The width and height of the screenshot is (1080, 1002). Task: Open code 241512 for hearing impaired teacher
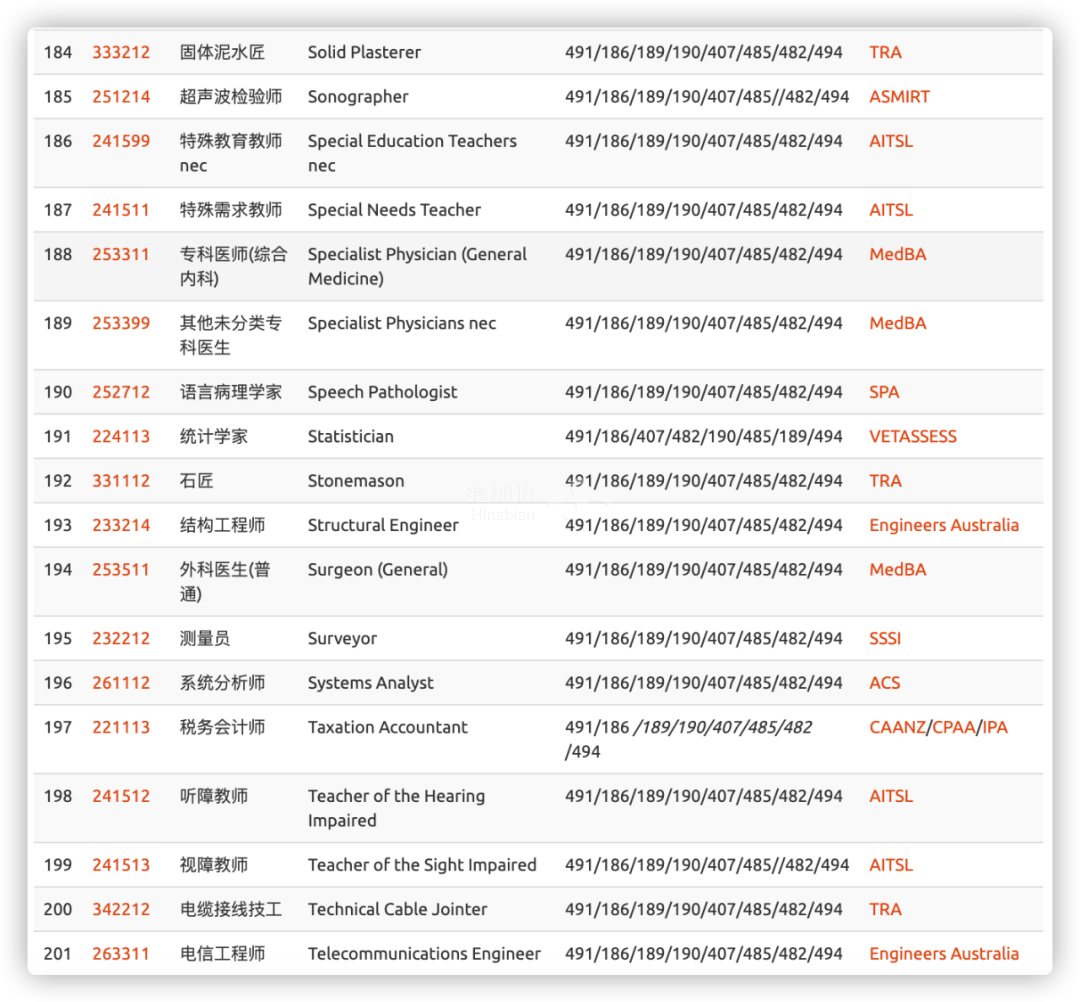pyautogui.click(x=121, y=796)
